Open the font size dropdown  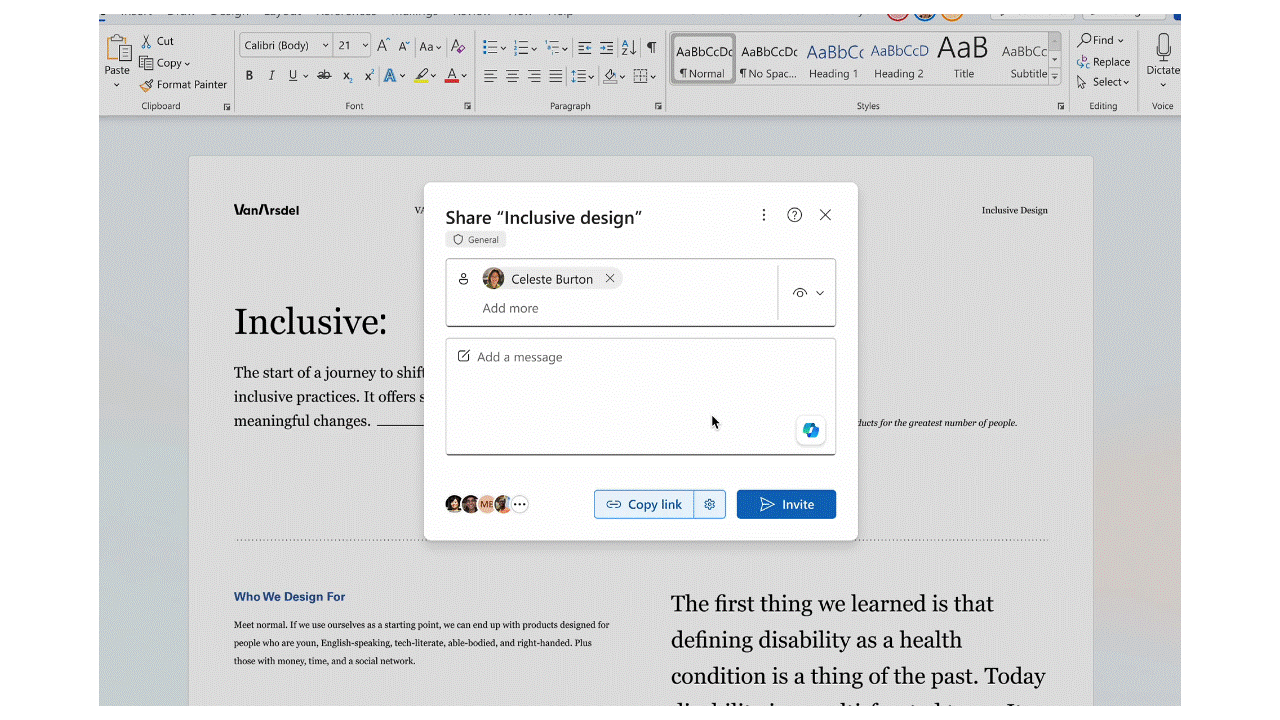click(365, 46)
